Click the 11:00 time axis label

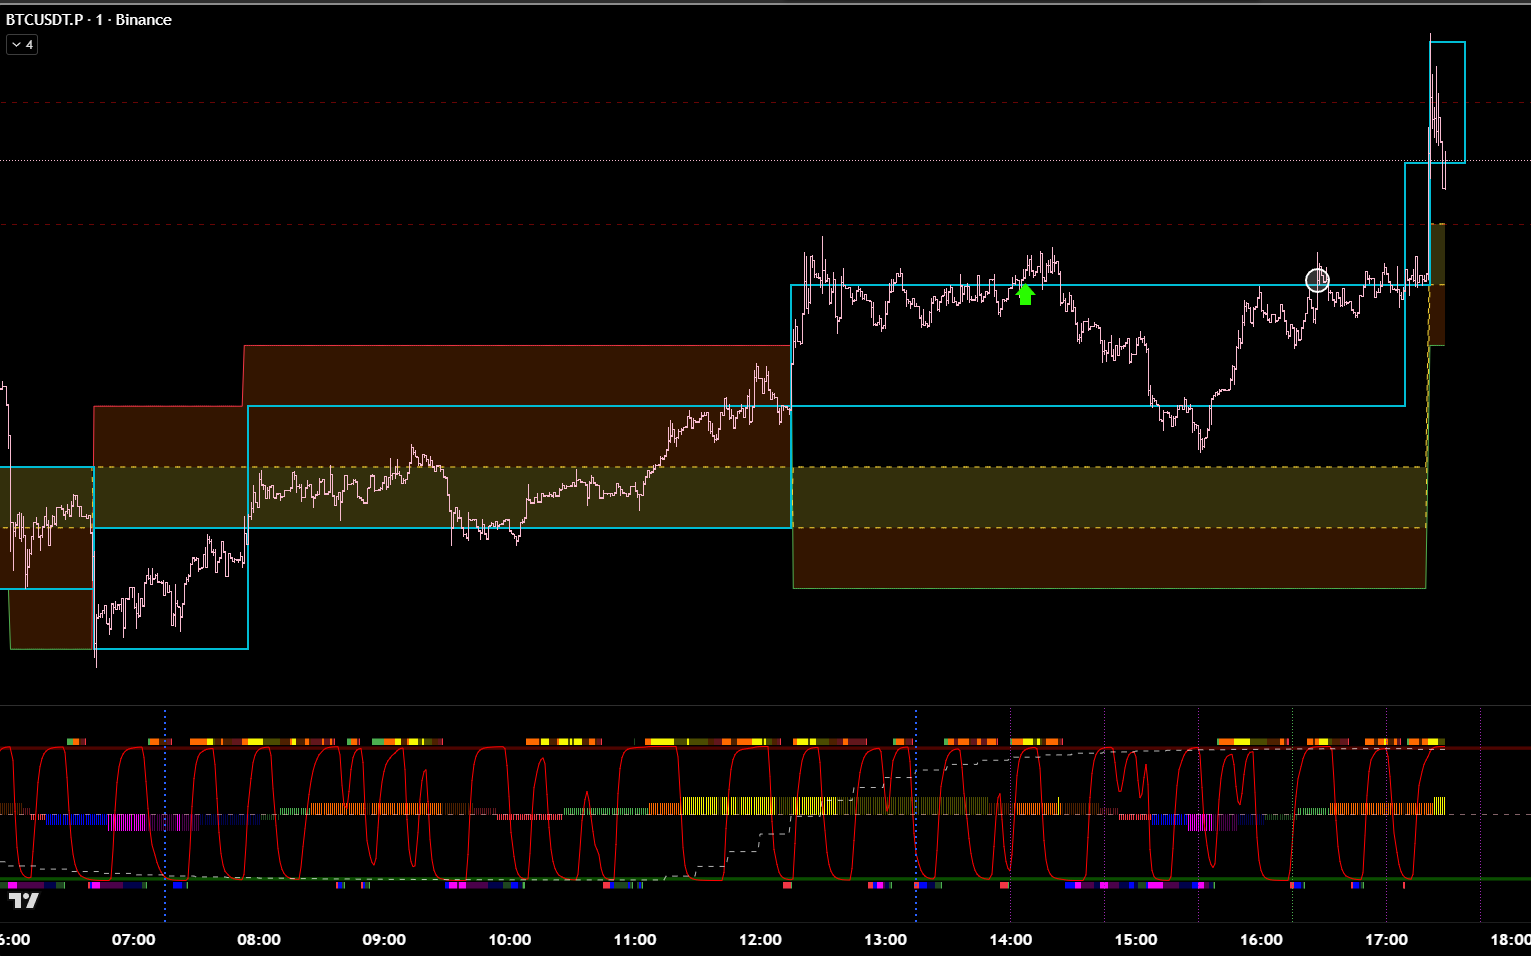click(635, 939)
